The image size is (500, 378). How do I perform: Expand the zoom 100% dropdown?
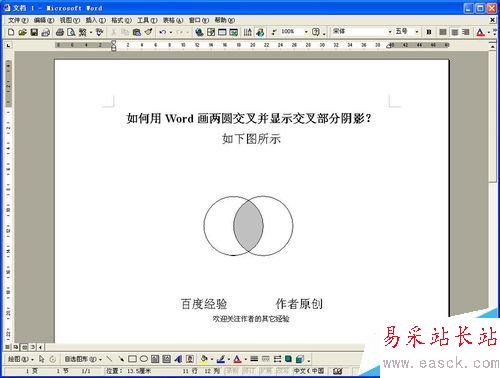pos(306,32)
